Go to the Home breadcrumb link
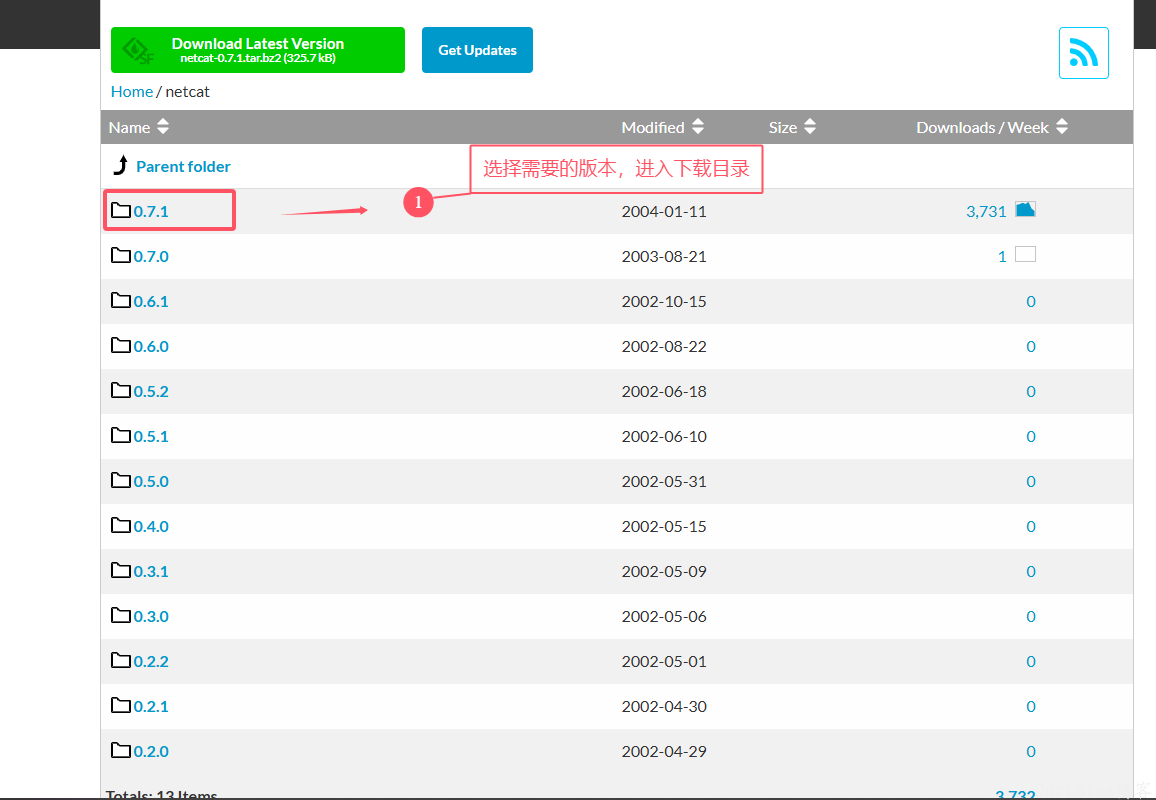The width and height of the screenshot is (1156, 800). tap(132, 91)
